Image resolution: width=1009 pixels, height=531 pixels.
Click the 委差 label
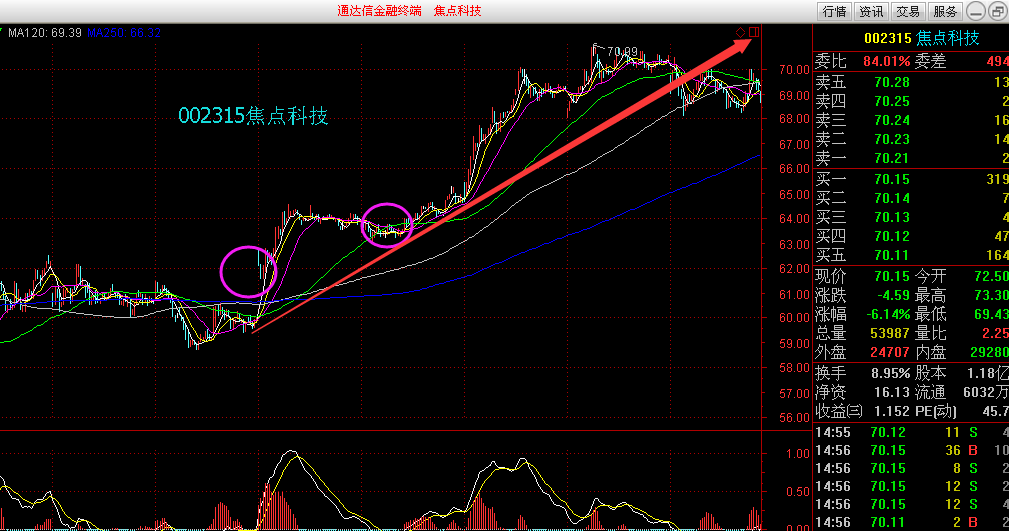coord(930,62)
